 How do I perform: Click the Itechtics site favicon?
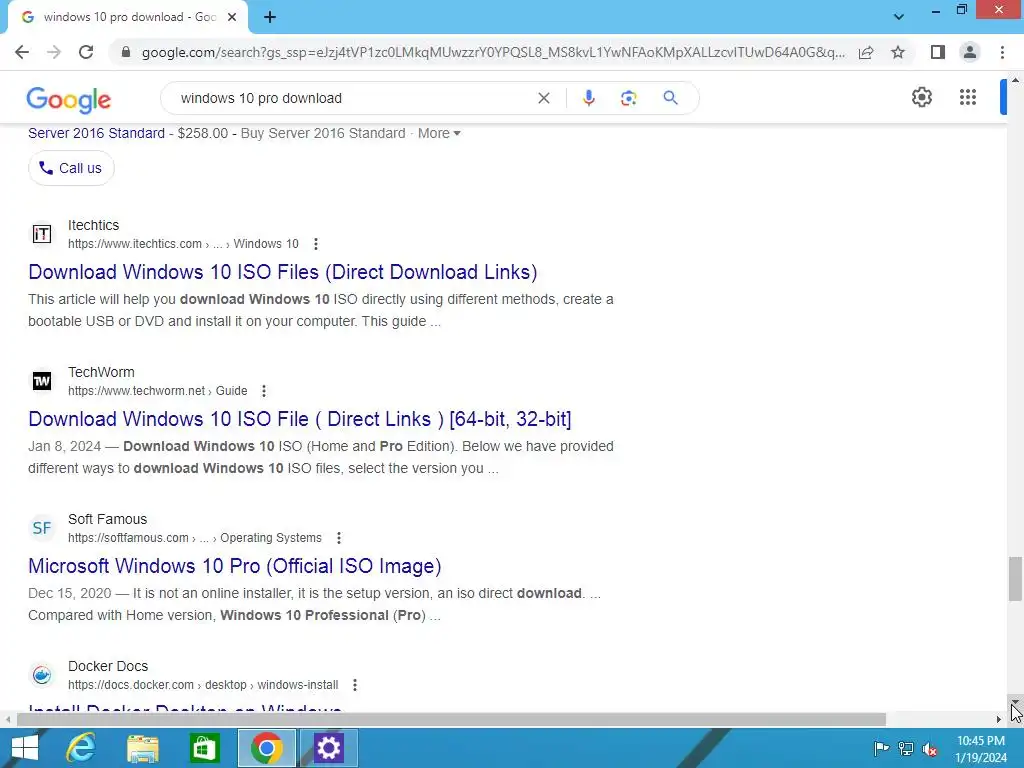(42, 234)
